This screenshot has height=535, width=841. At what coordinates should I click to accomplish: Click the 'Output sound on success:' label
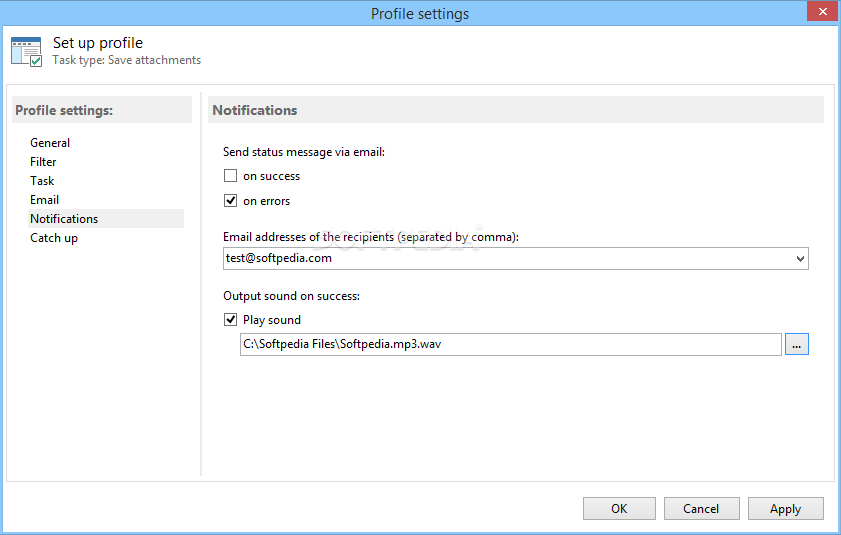click(x=291, y=296)
